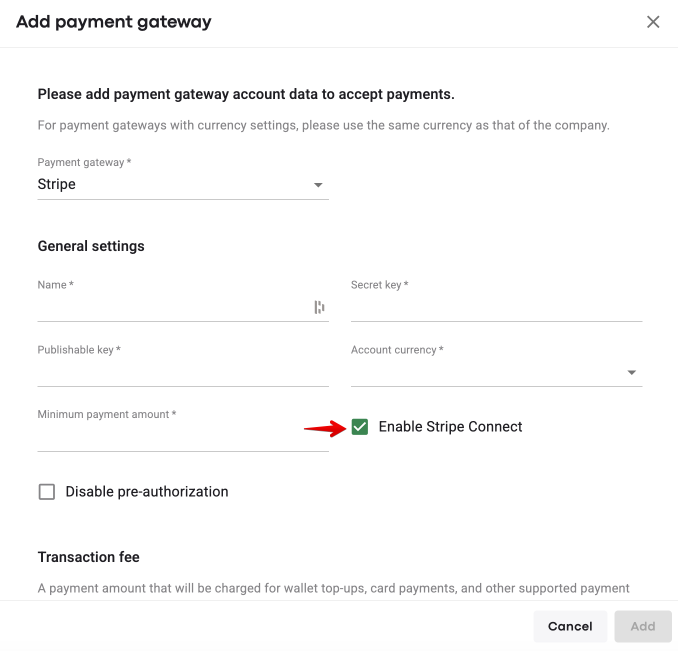678x651 pixels.
Task: Click the General settings heading
Action: (x=91, y=246)
